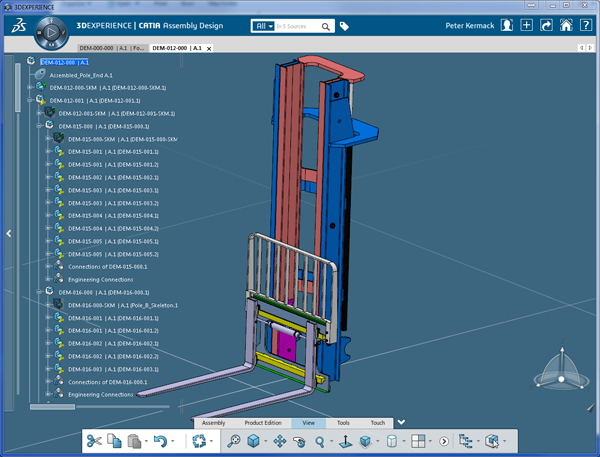600x457 pixels.
Task: Open the user profile icon
Action: 507,25
